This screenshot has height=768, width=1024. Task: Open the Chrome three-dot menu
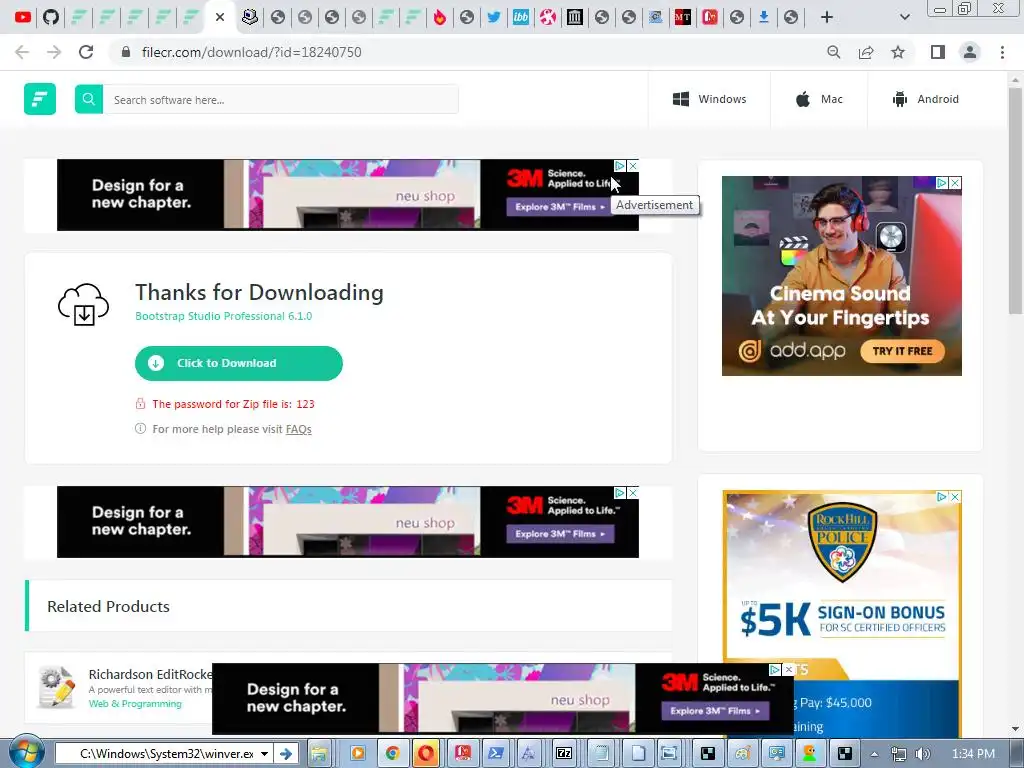1002,52
